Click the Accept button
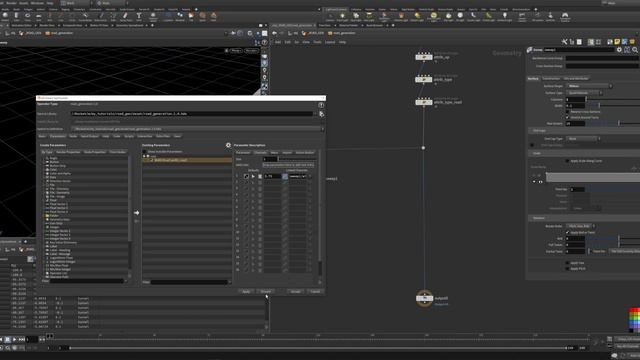Viewport: 640px width, 360px height. click(296, 291)
